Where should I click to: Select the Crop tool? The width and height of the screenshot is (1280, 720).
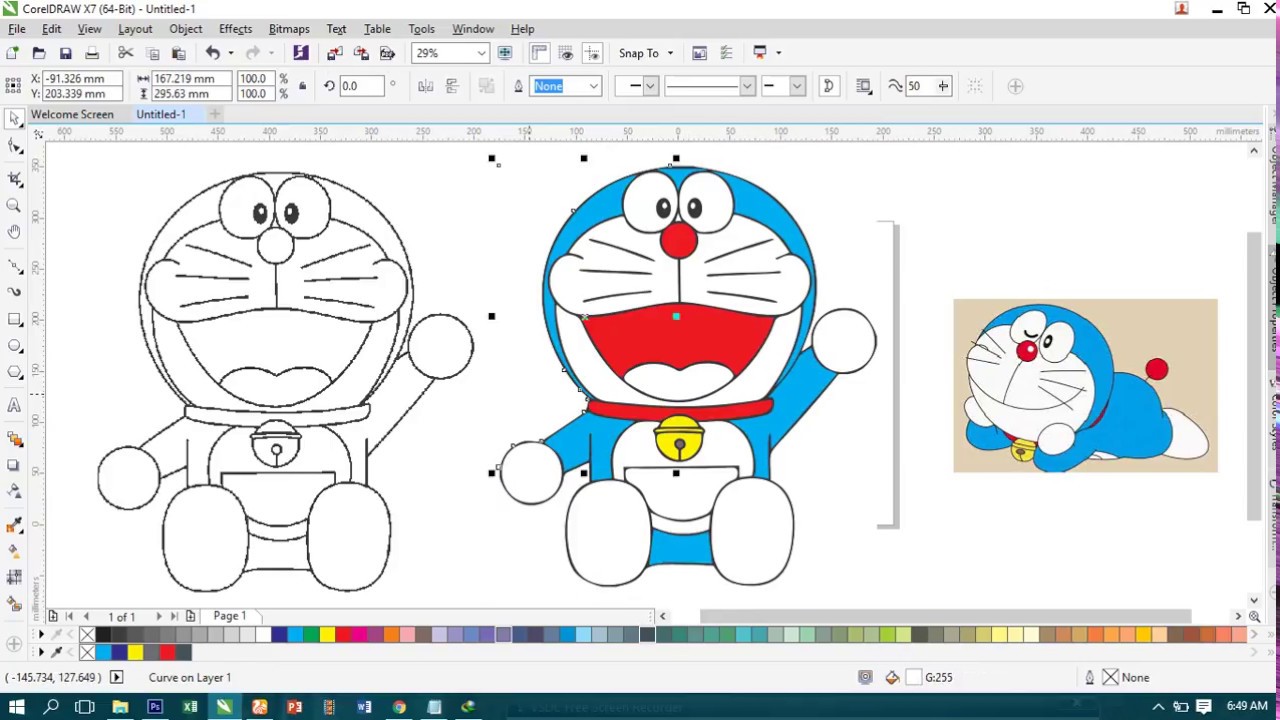click(x=14, y=178)
